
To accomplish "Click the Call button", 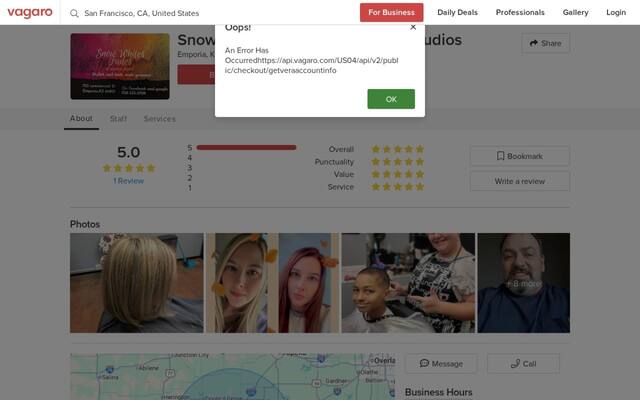I will click(523, 363).
